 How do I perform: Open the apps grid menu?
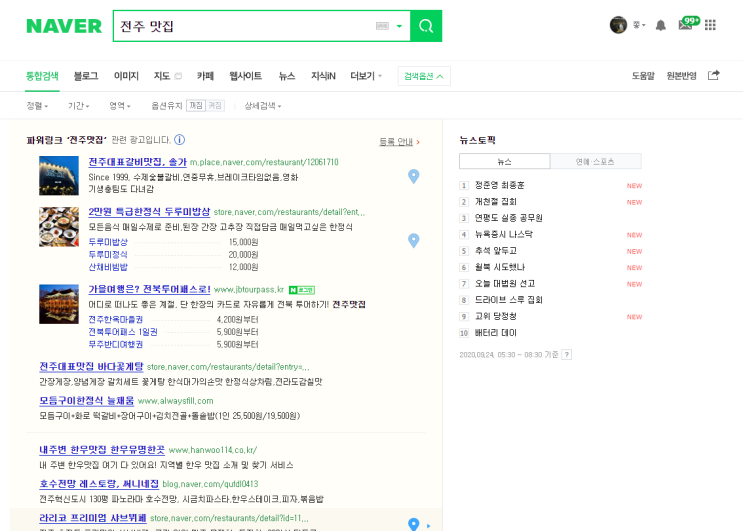(710, 25)
